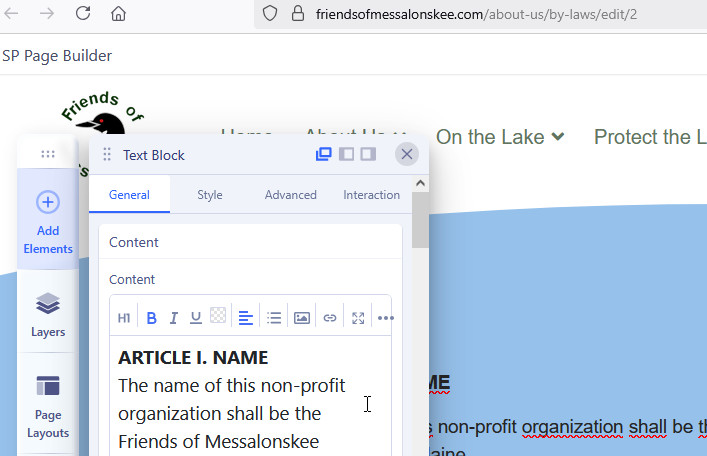Open the On the Lake menu
707x456 pixels.
pyautogui.click(x=500, y=137)
